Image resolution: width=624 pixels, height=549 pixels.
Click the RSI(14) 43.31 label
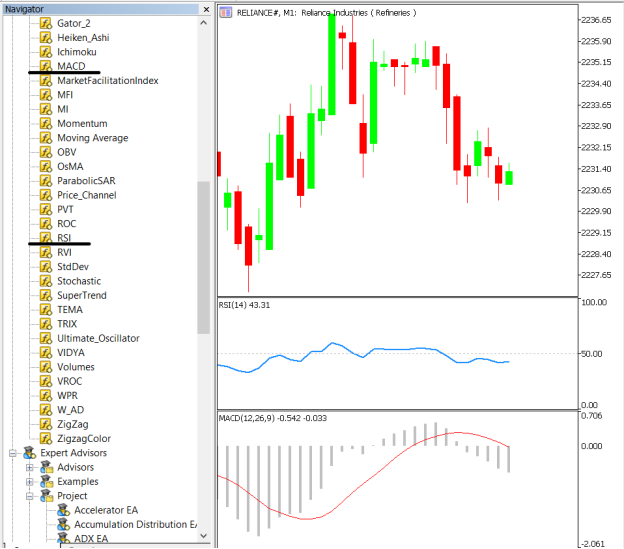244,305
